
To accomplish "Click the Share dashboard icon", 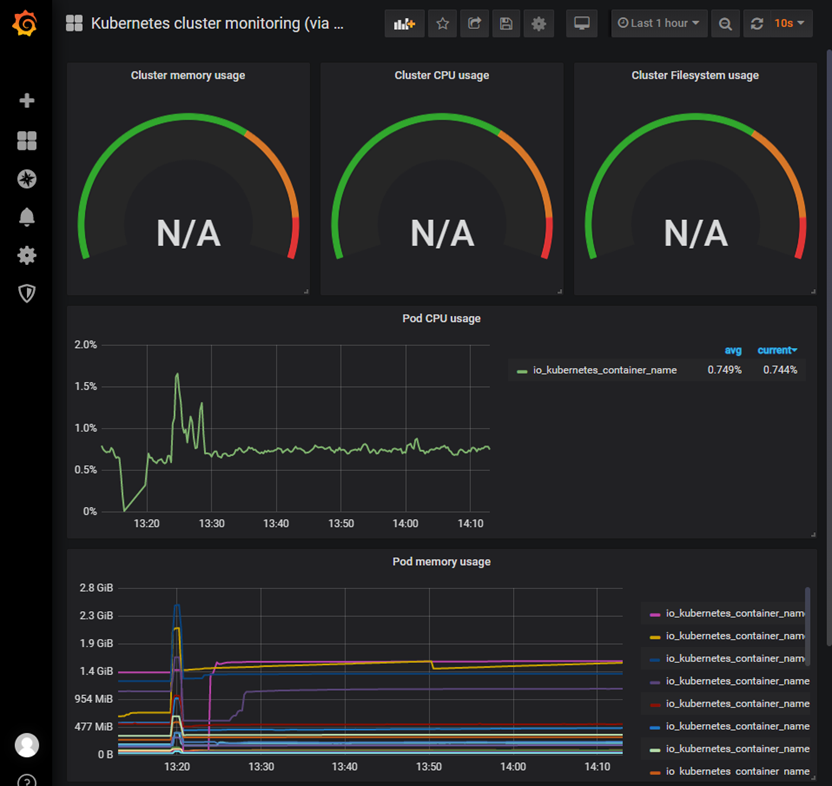I will click(474, 23).
